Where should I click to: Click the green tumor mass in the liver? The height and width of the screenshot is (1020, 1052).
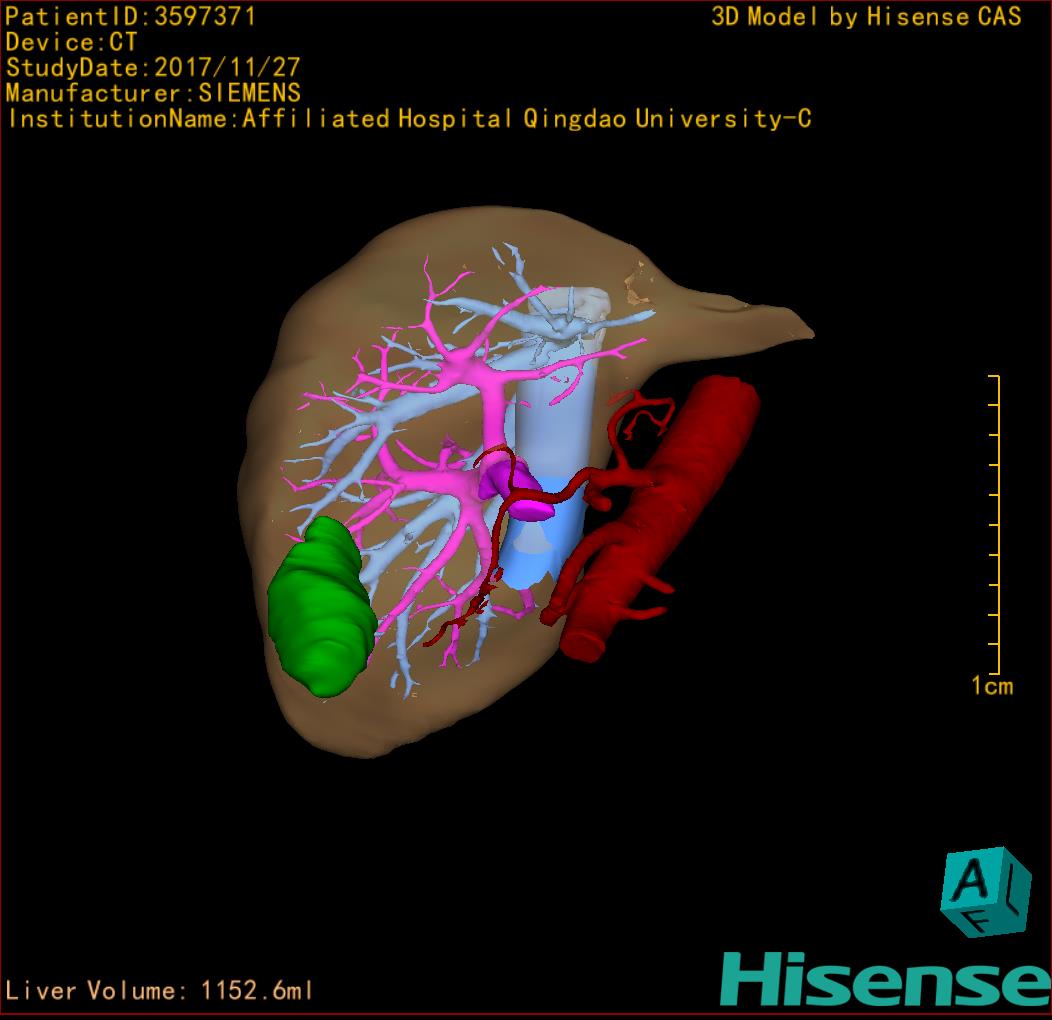pyautogui.click(x=321, y=606)
